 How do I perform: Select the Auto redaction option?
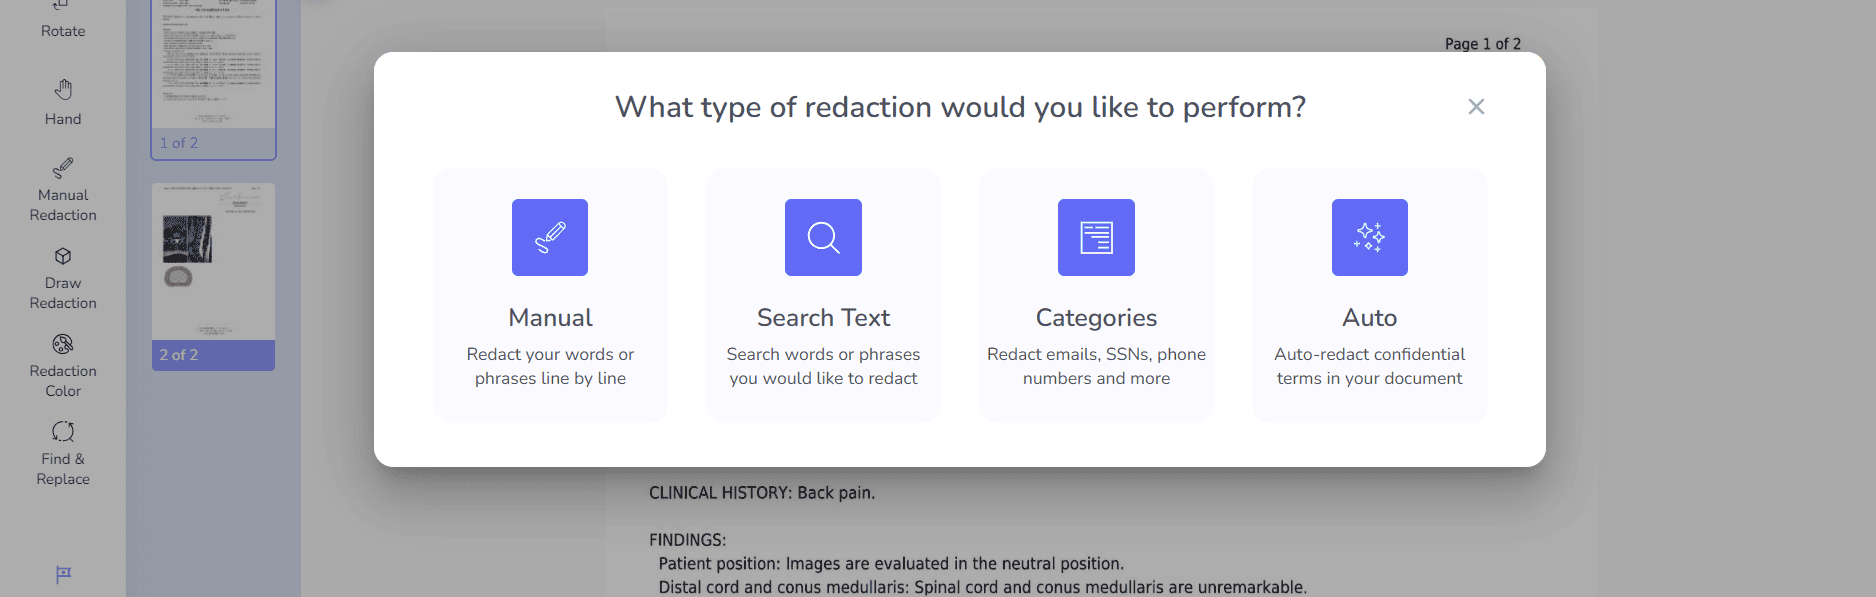tap(1369, 294)
